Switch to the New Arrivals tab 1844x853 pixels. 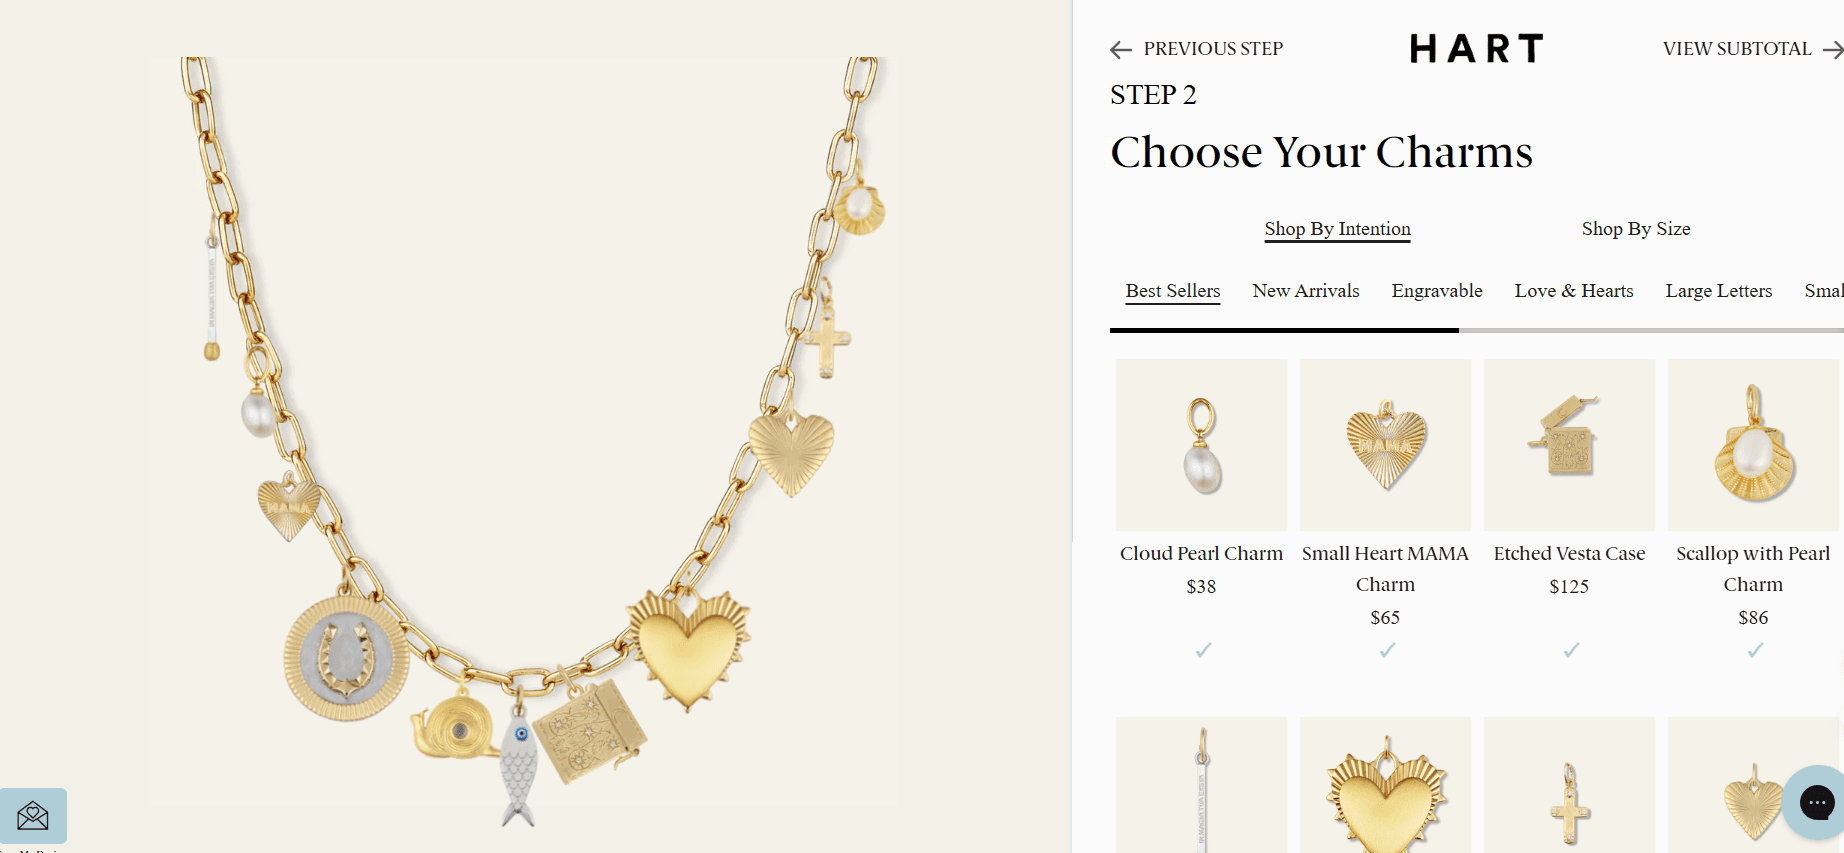(1306, 290)
